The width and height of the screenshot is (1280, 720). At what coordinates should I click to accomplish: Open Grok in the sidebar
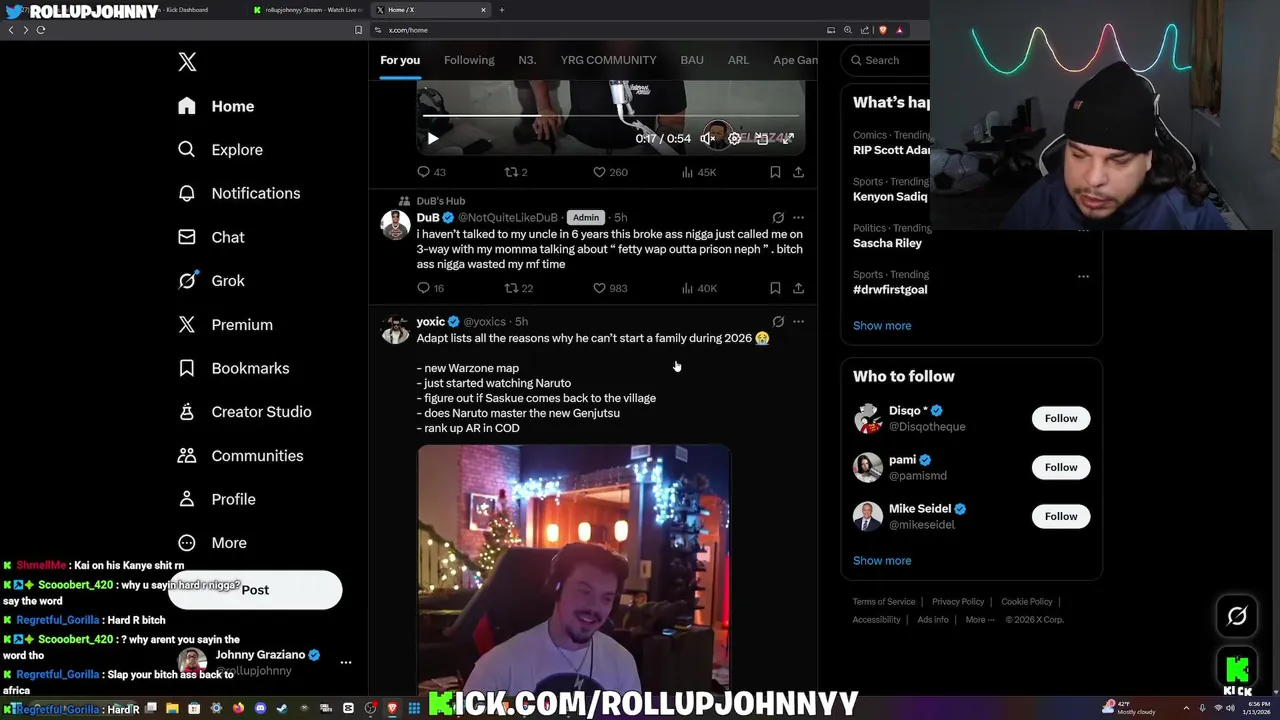pos(213,281)
